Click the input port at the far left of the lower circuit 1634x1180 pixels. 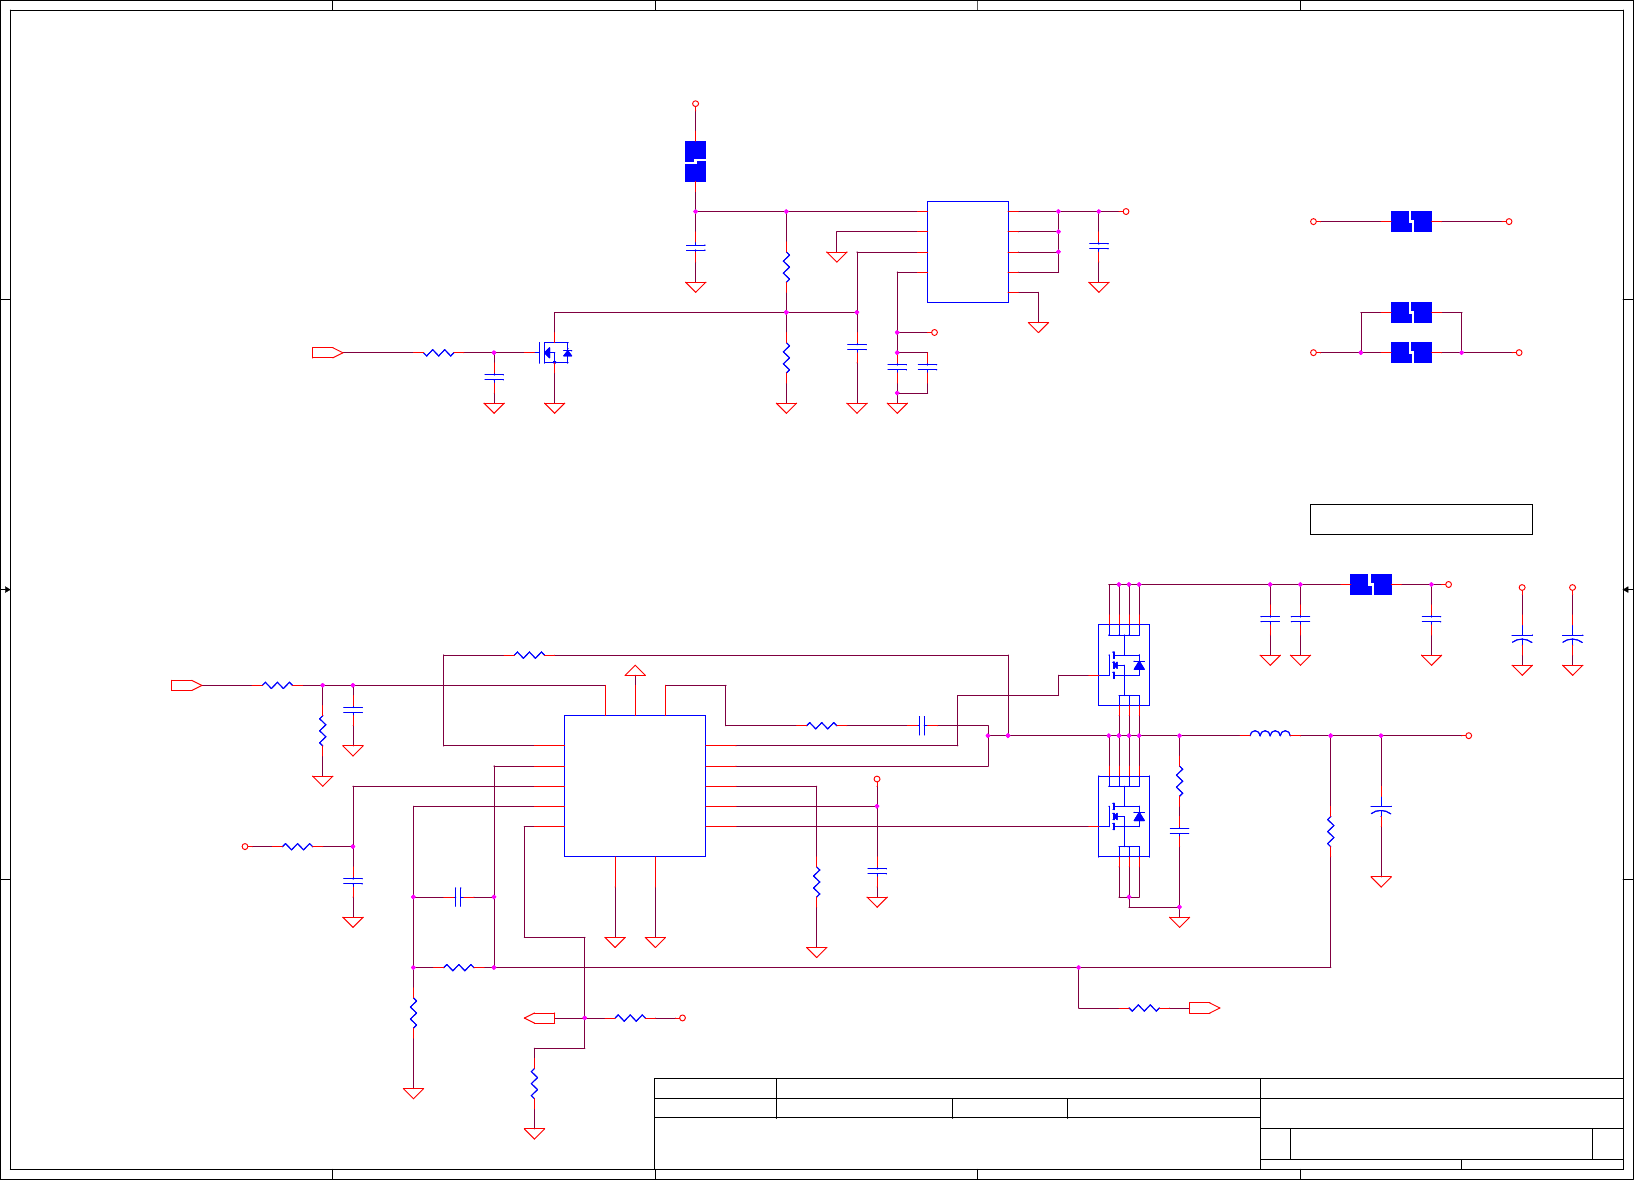(186, 685)
